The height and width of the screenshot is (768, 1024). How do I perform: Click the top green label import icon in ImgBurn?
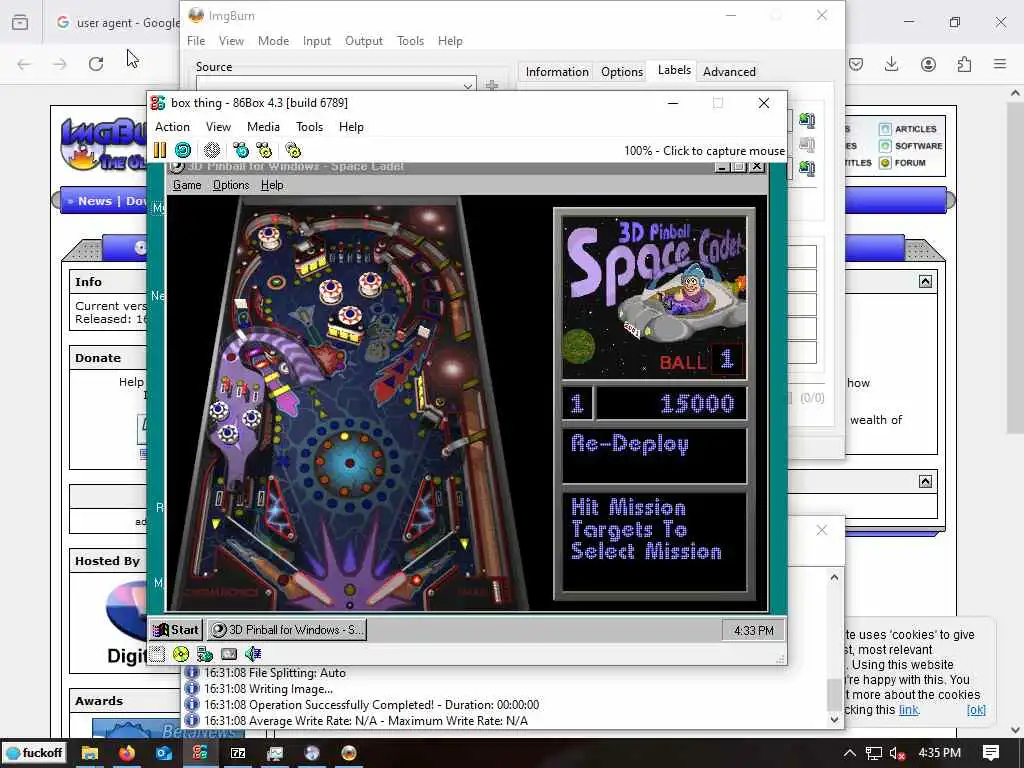[x=807, y=120]
